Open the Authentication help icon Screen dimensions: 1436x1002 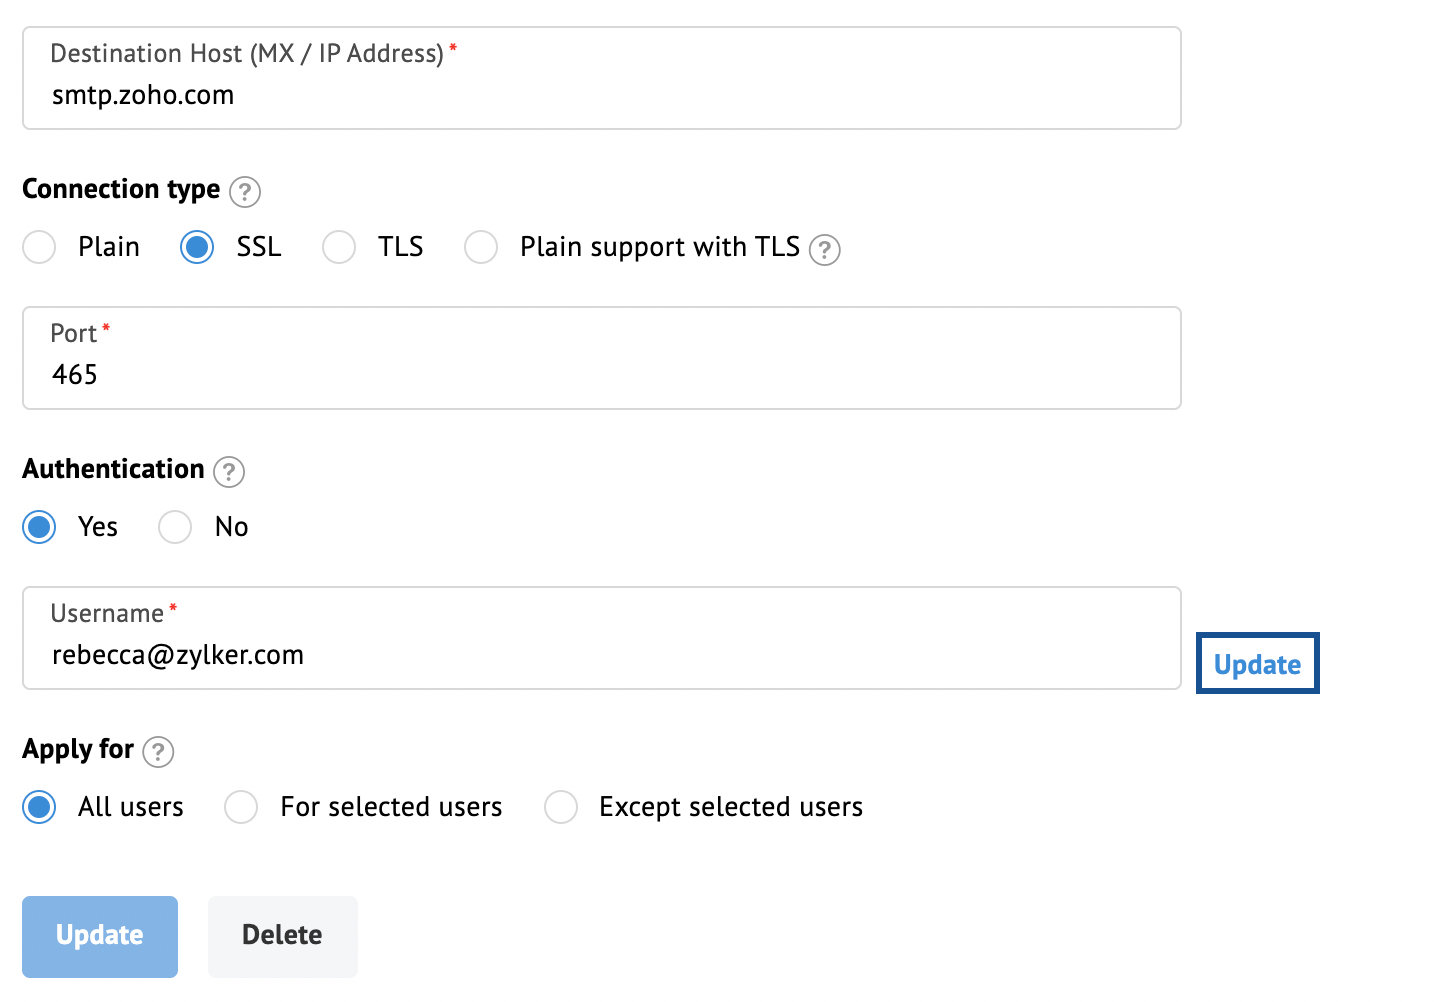click(x=229, y=471)
